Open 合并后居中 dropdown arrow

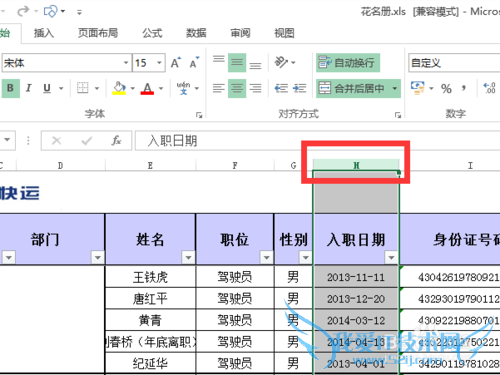point(395,88)
